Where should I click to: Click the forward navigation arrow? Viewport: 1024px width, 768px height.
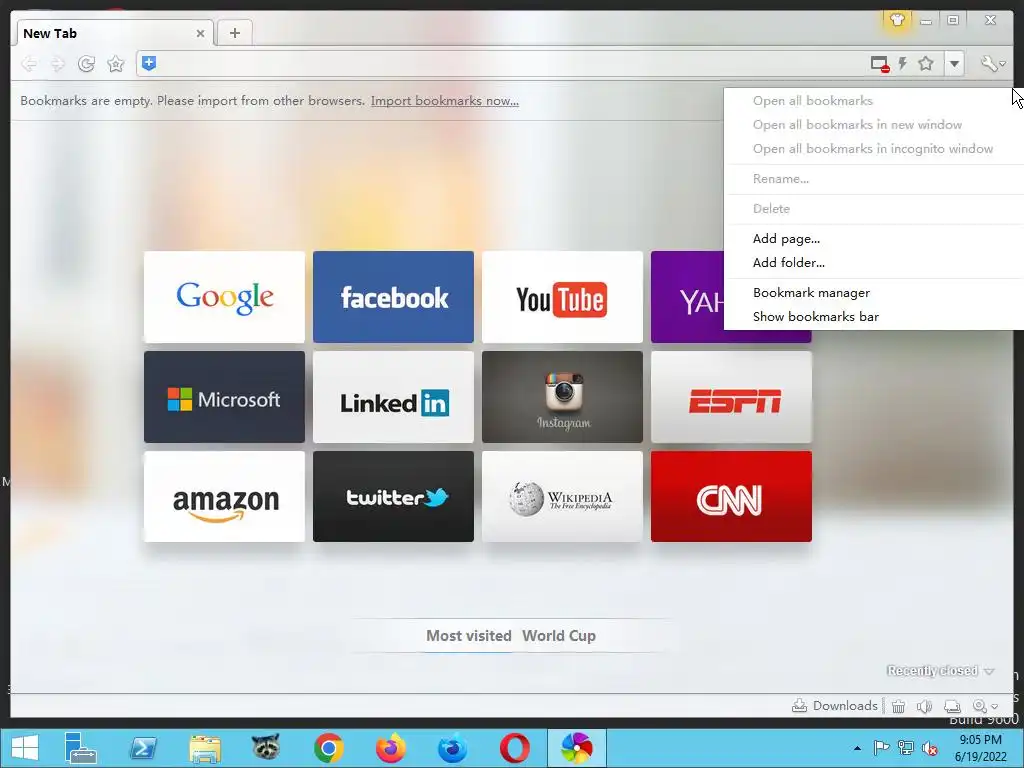coord(57,63)
